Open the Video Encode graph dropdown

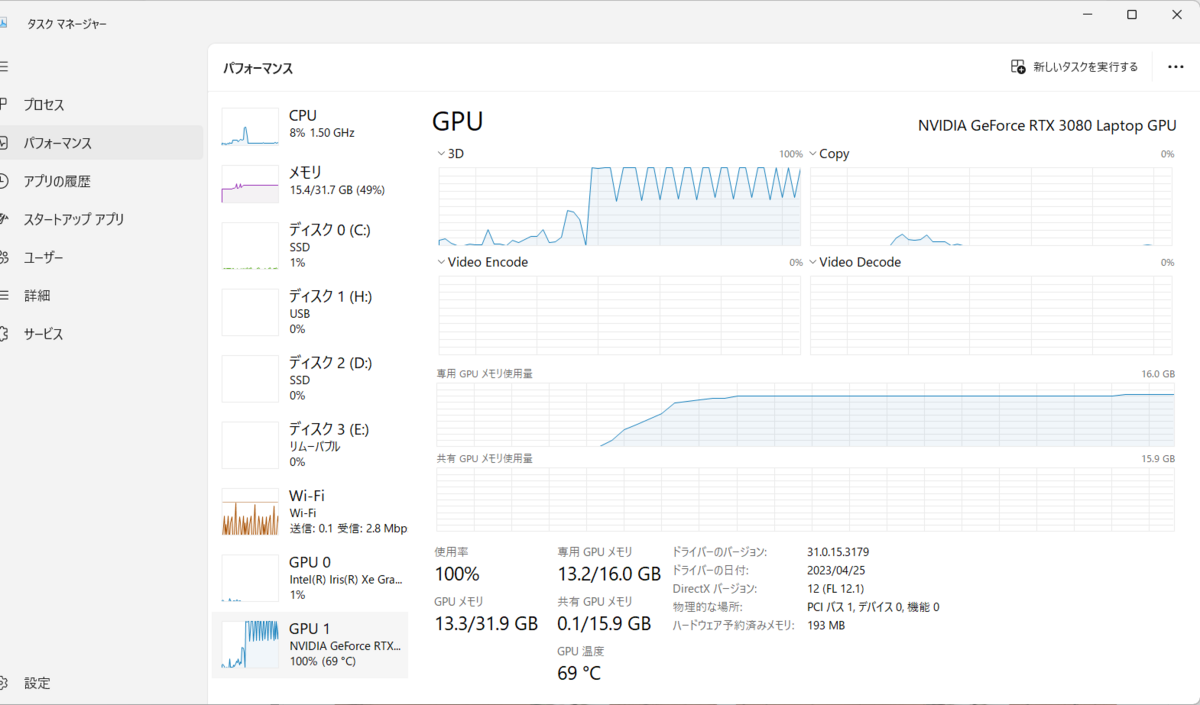click(442, 262)
